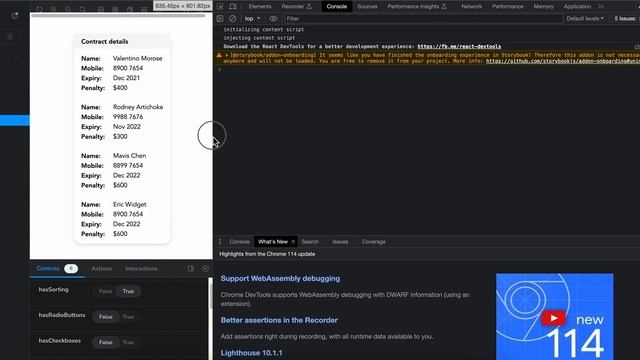Select the highlighted blue sidebar story item
This screenshot has height=360, width=640.
pos(15,120)
